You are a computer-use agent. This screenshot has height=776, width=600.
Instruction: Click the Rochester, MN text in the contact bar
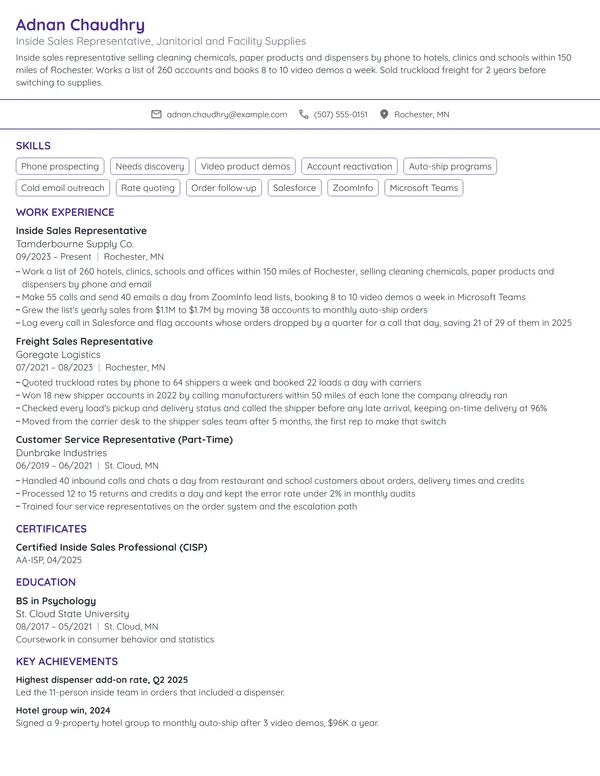[422, 114]
